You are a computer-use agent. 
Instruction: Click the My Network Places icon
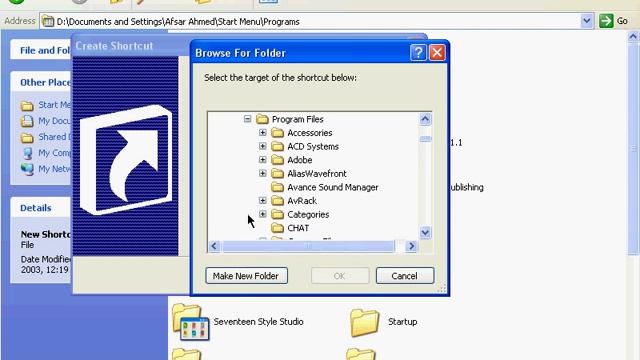27,169
